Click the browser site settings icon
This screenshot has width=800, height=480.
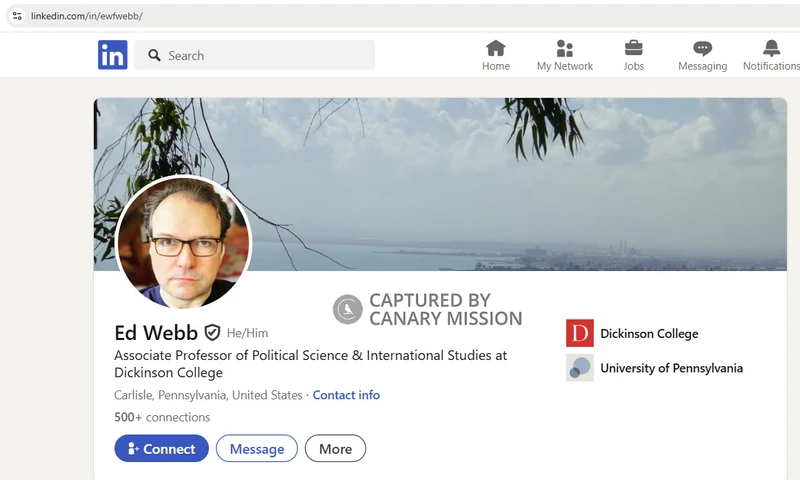click(17, 16)
